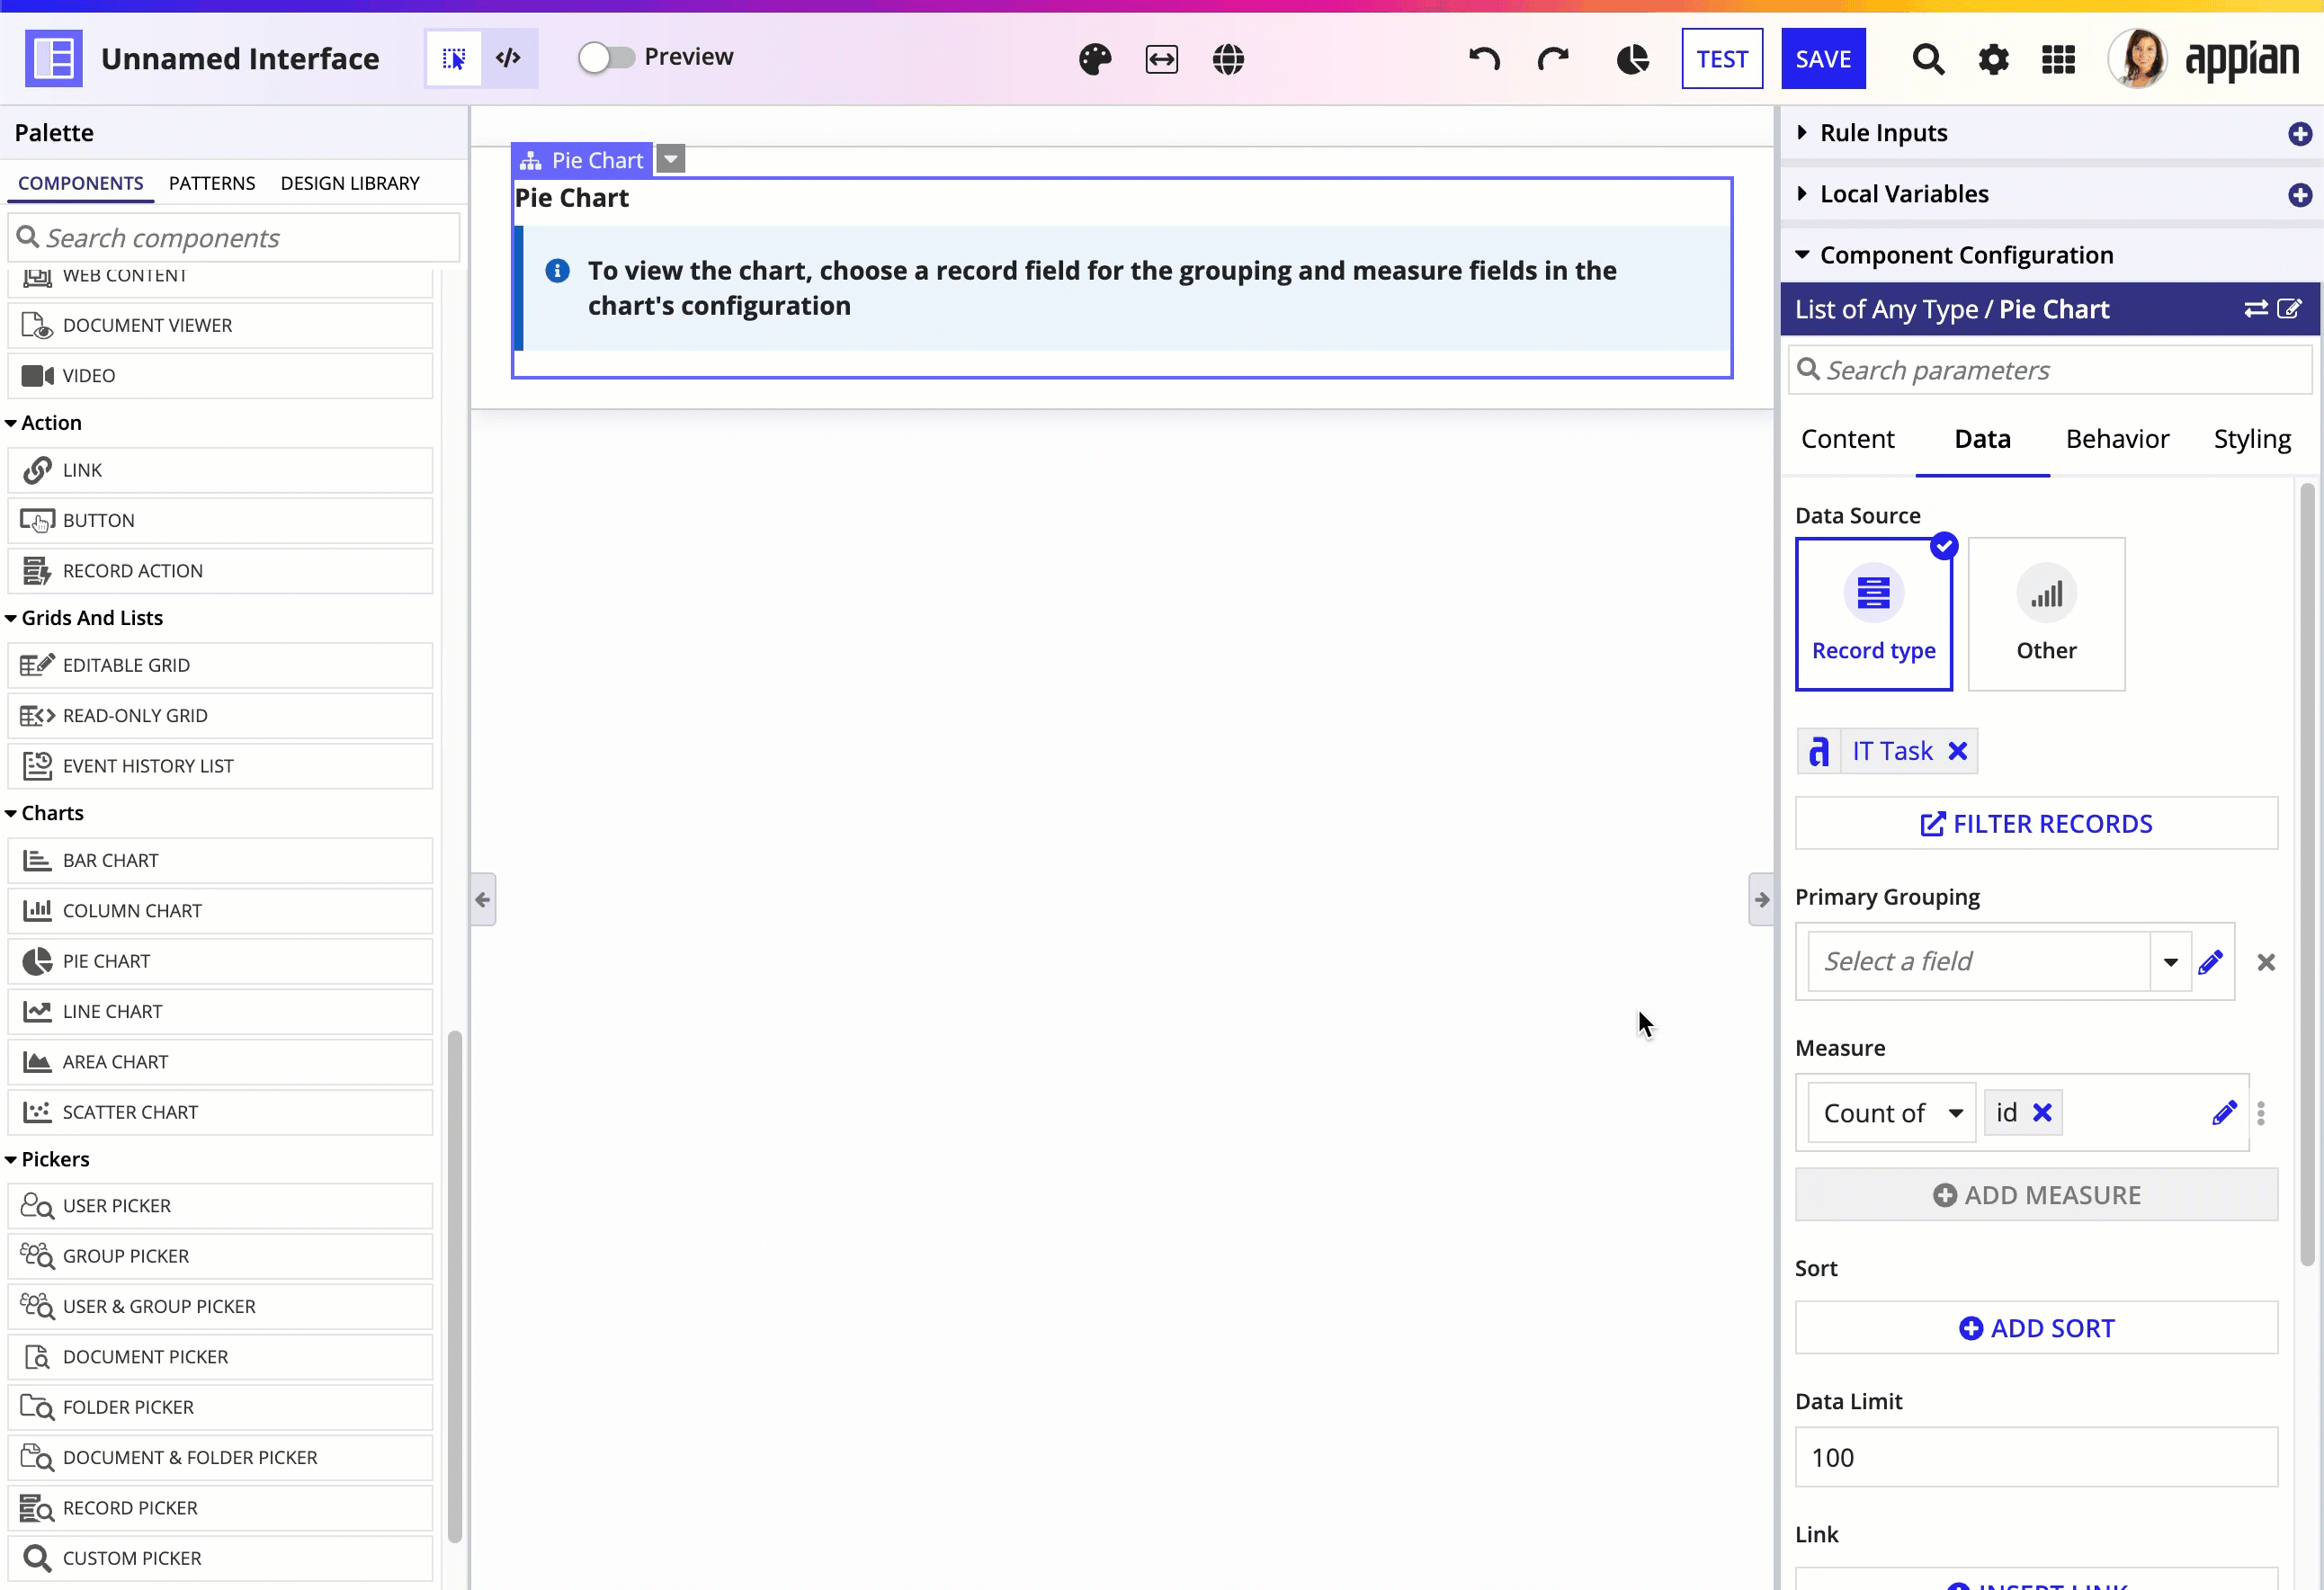Image resolution: width=2324 pixels, height=1590 pixels.
Task: Open the globe locale icon
Action: [x=1228, y=60]
